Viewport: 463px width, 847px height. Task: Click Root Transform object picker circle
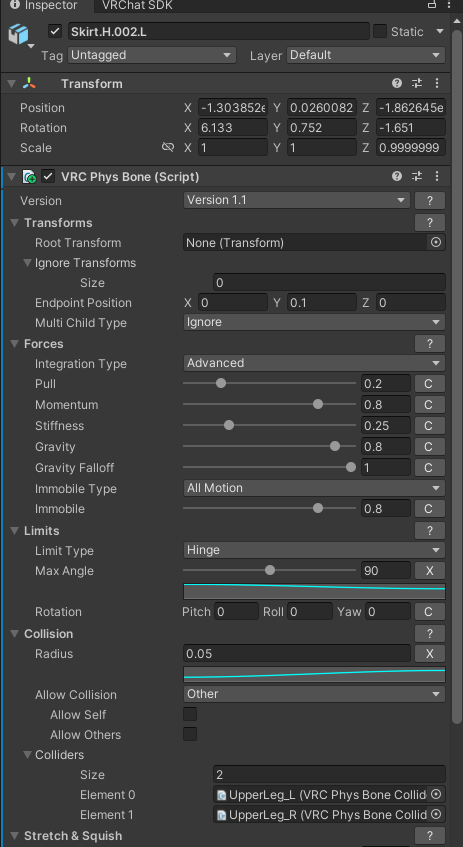[436, 243]
